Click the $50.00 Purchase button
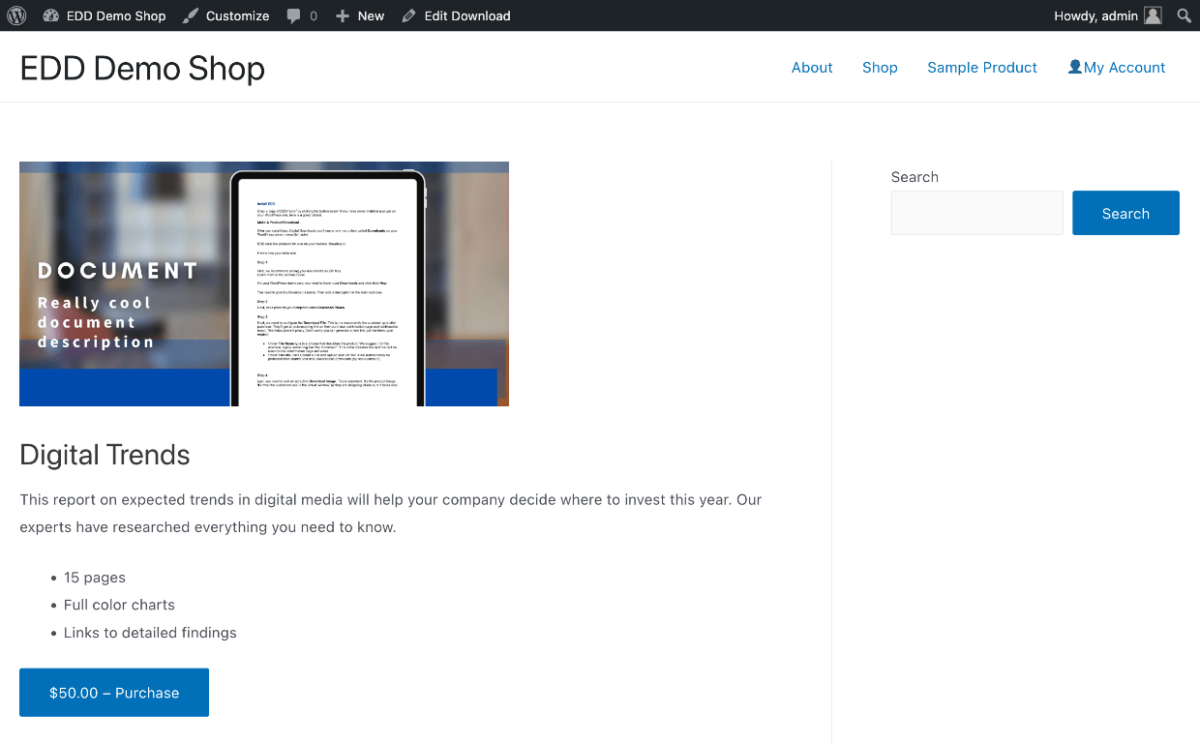This screenshot has width=1200, height=744. [x=113, y=692]
